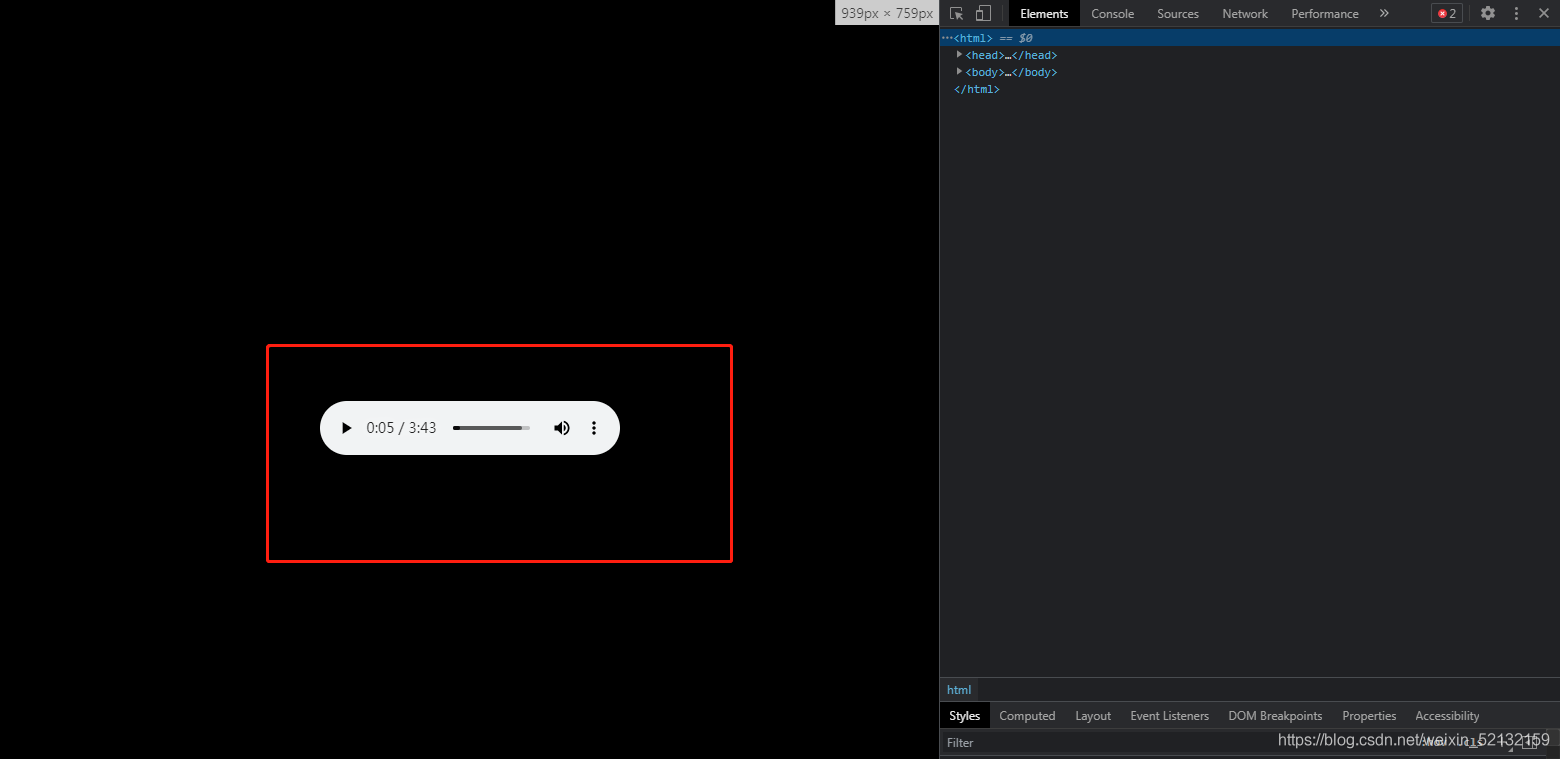Click the 0:05 / 3:43 time display
Image resolution: width=1560 pixels, height=759 pixels.
[401, 428]
